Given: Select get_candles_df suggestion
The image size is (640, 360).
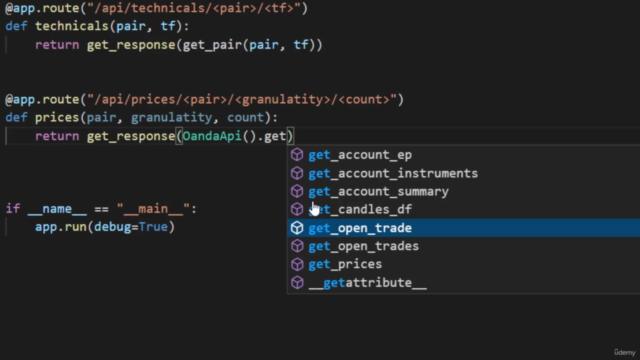Looking at the screenshot, I should pos(464,209).
